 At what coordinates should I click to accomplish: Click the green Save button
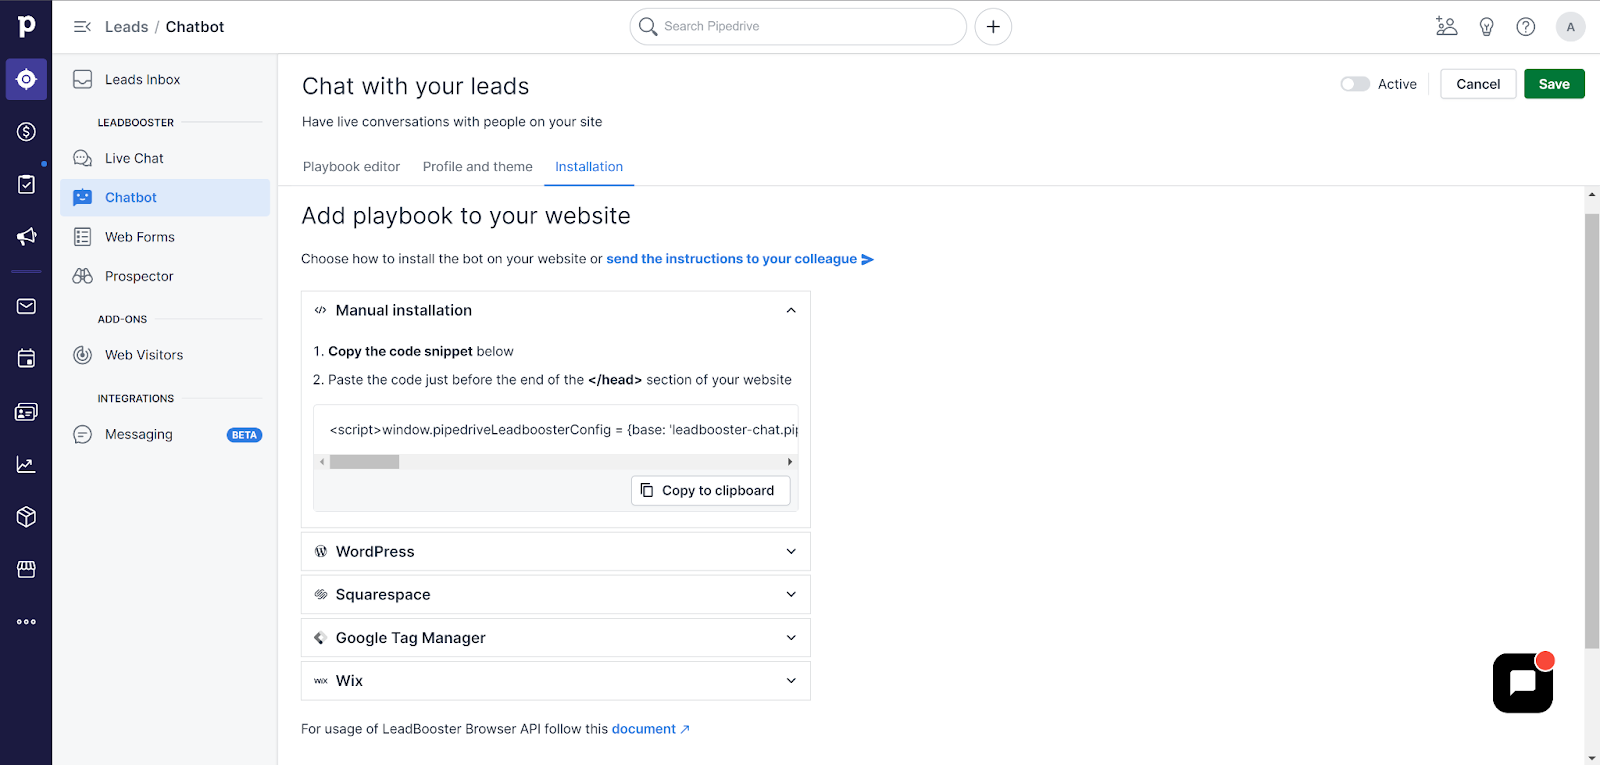(1553, 84)
